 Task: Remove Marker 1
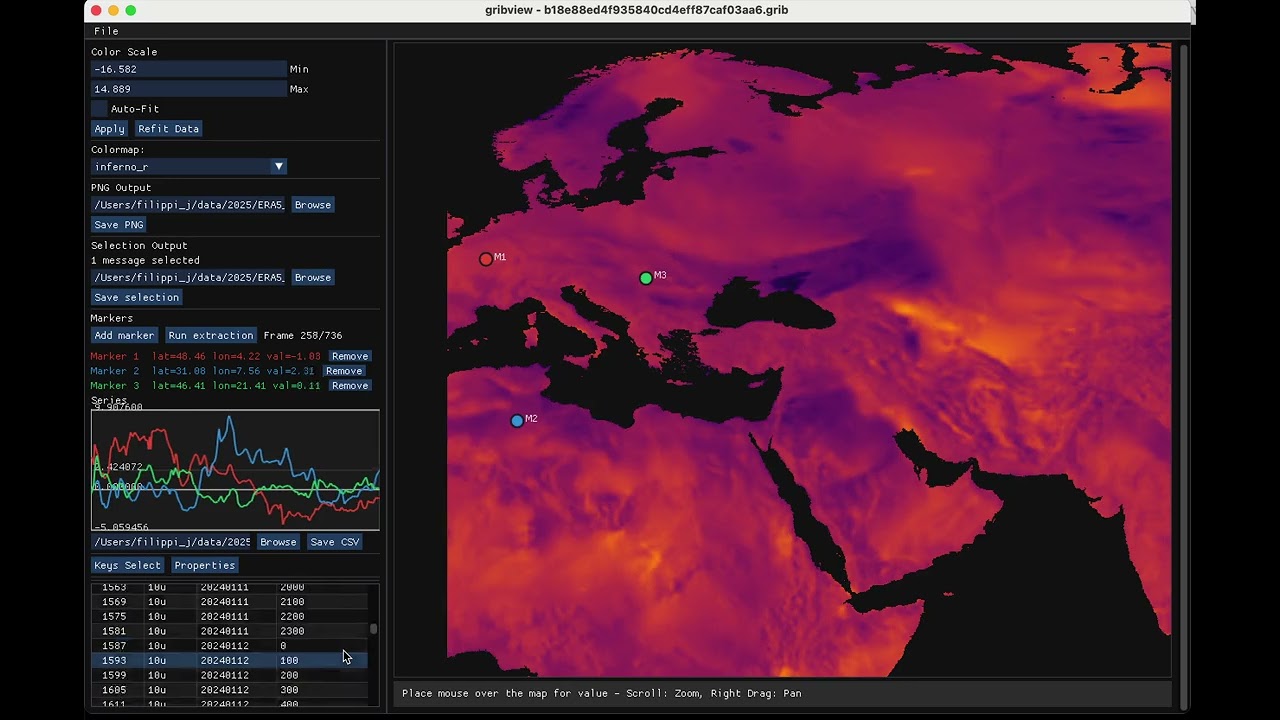coord(350,356)
